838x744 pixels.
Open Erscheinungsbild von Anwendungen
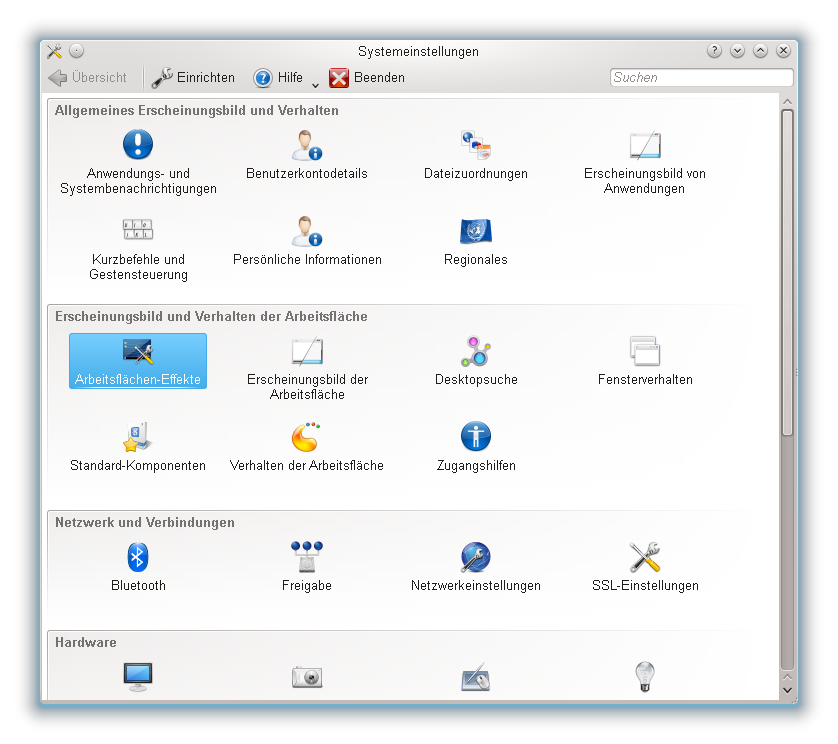[645, 162]
